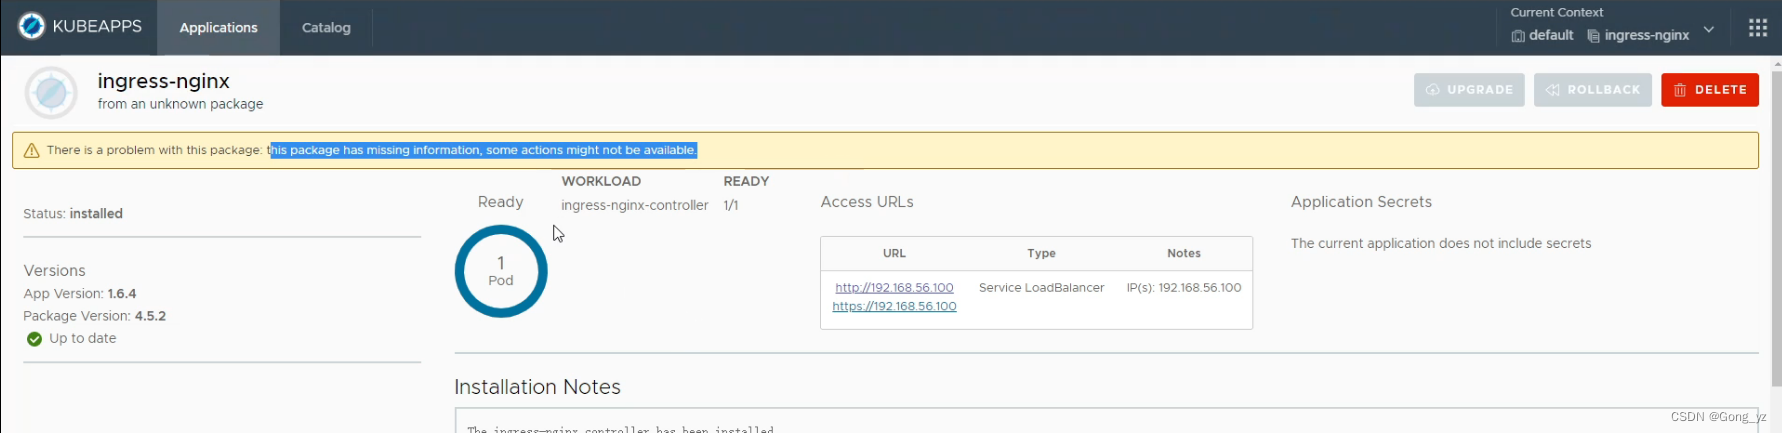Click the URL column header

click(894, 254)
